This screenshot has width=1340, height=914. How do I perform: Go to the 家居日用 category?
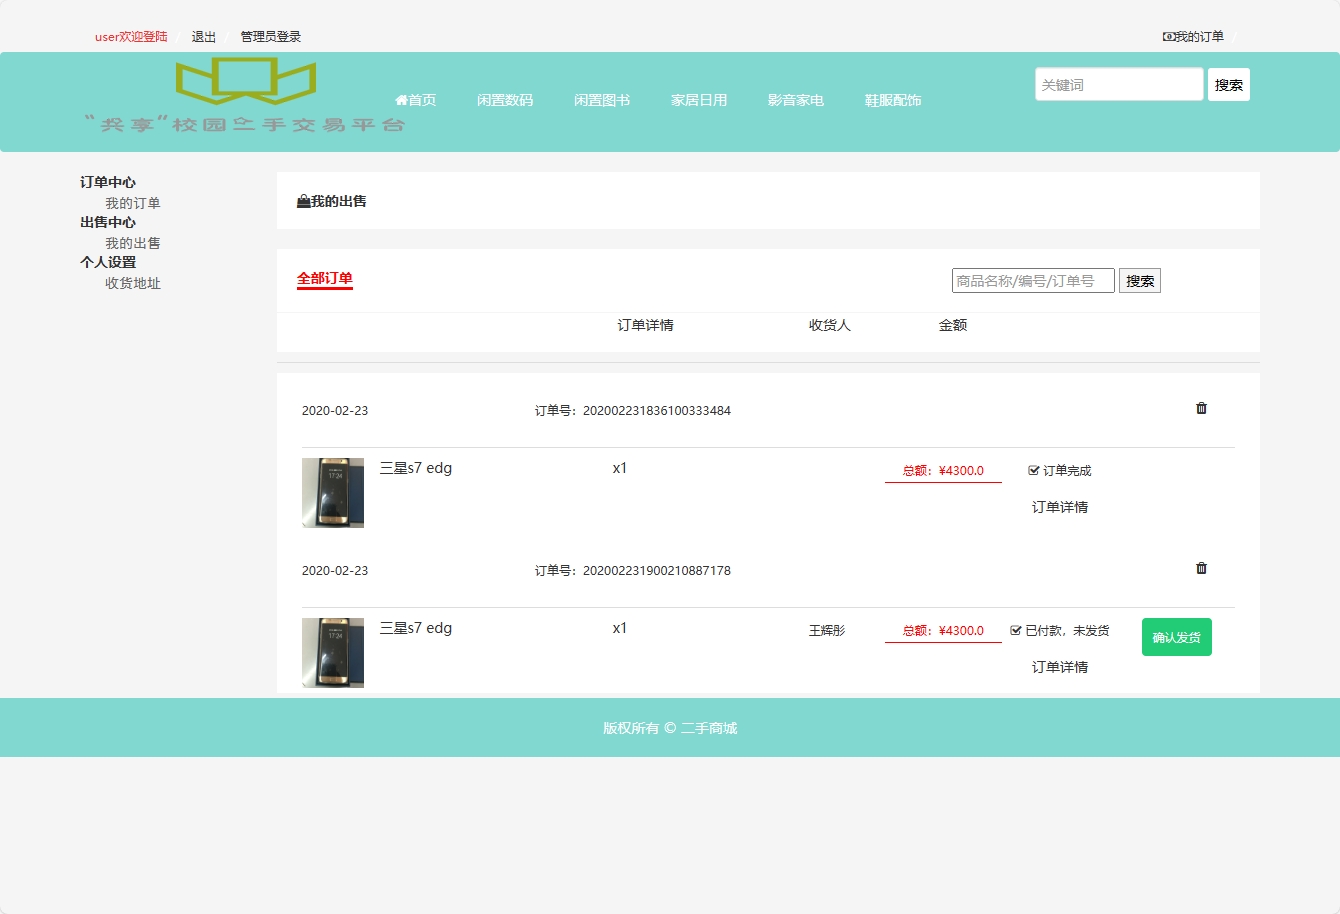[699, 100]
